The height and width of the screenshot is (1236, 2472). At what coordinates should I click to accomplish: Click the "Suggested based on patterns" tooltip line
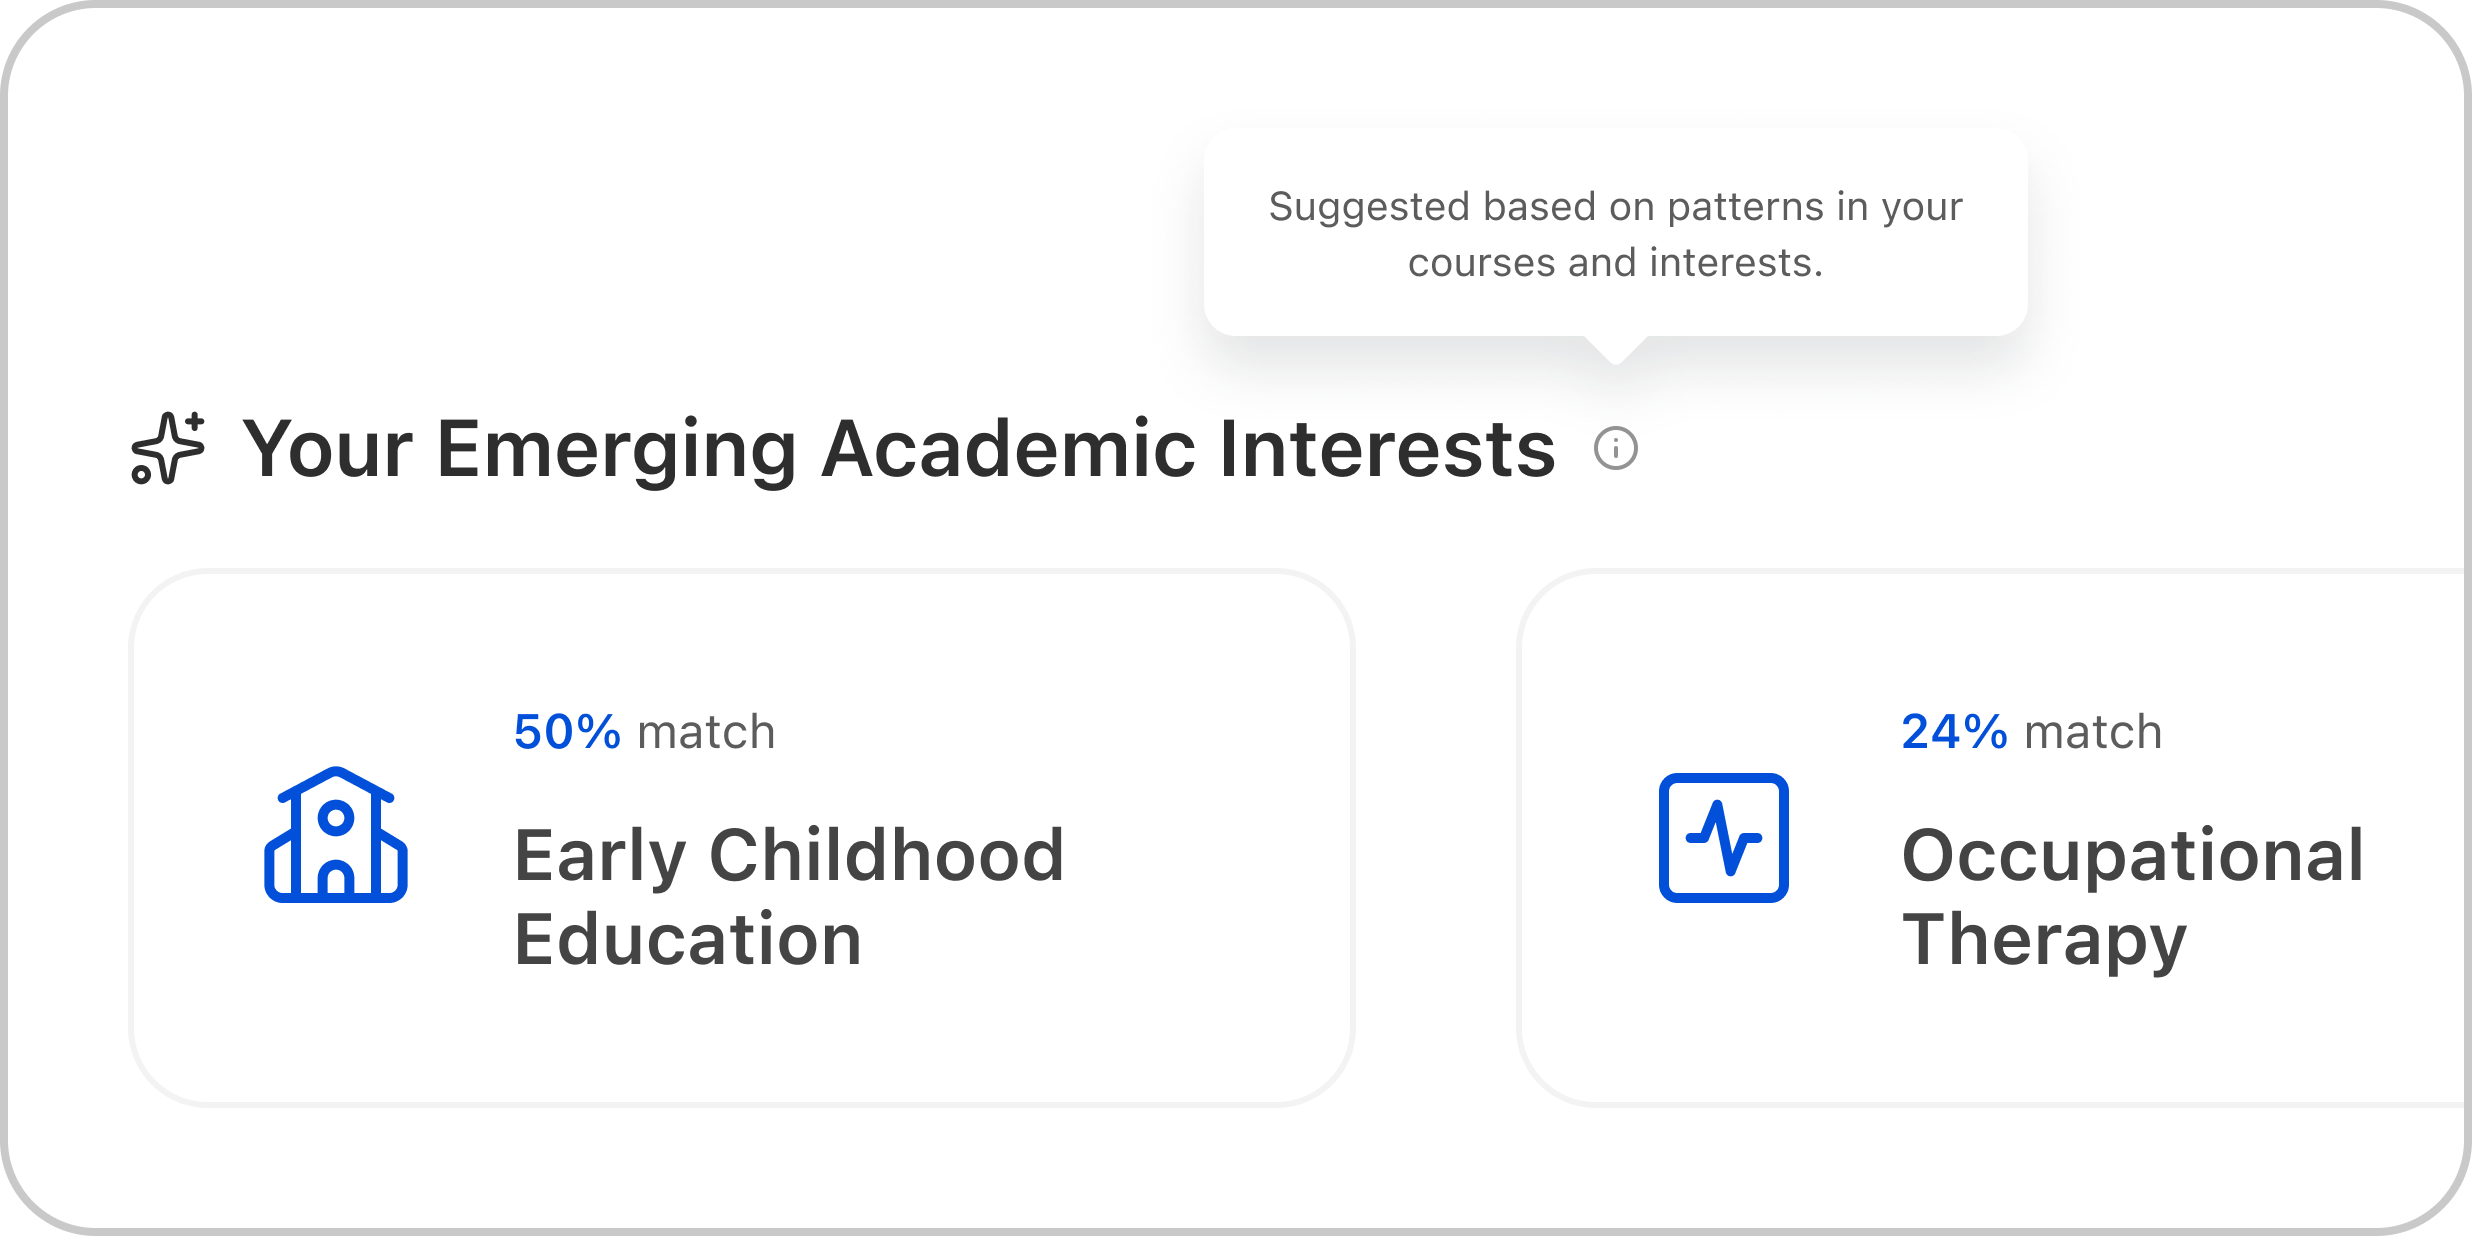point(1615,207)
